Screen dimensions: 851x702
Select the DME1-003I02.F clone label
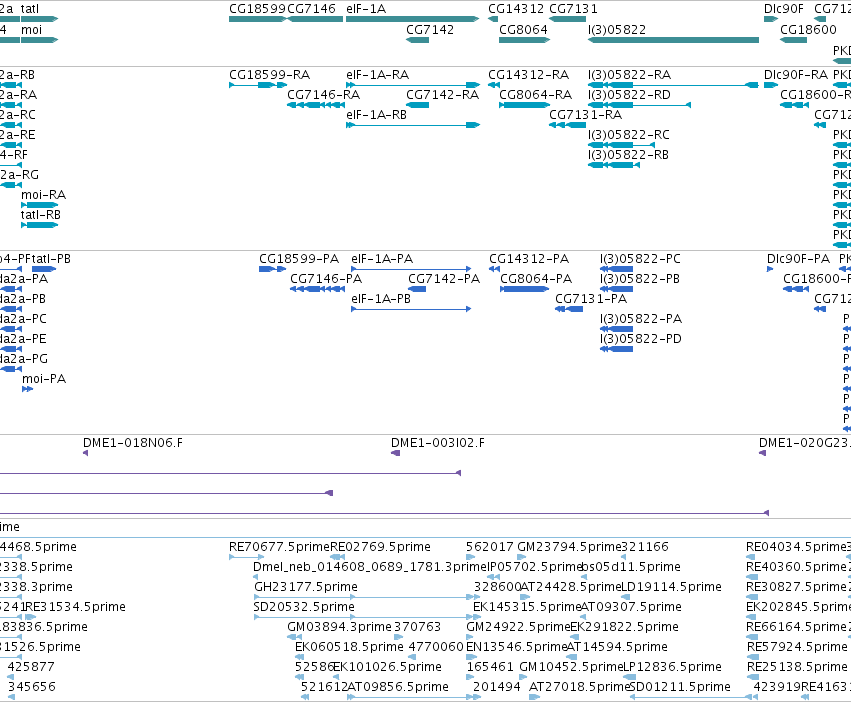point(438,442)
